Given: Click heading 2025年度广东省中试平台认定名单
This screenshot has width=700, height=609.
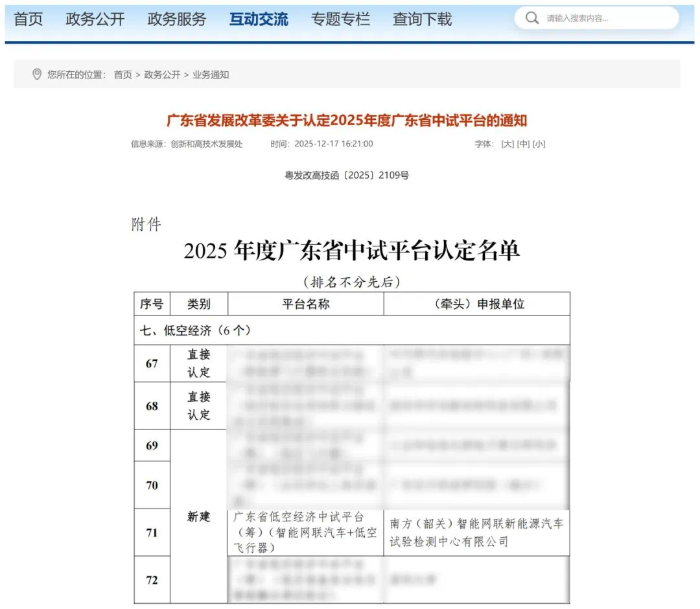Looking at the screenshot, I should pyautogui.click(x=352, y=250).
